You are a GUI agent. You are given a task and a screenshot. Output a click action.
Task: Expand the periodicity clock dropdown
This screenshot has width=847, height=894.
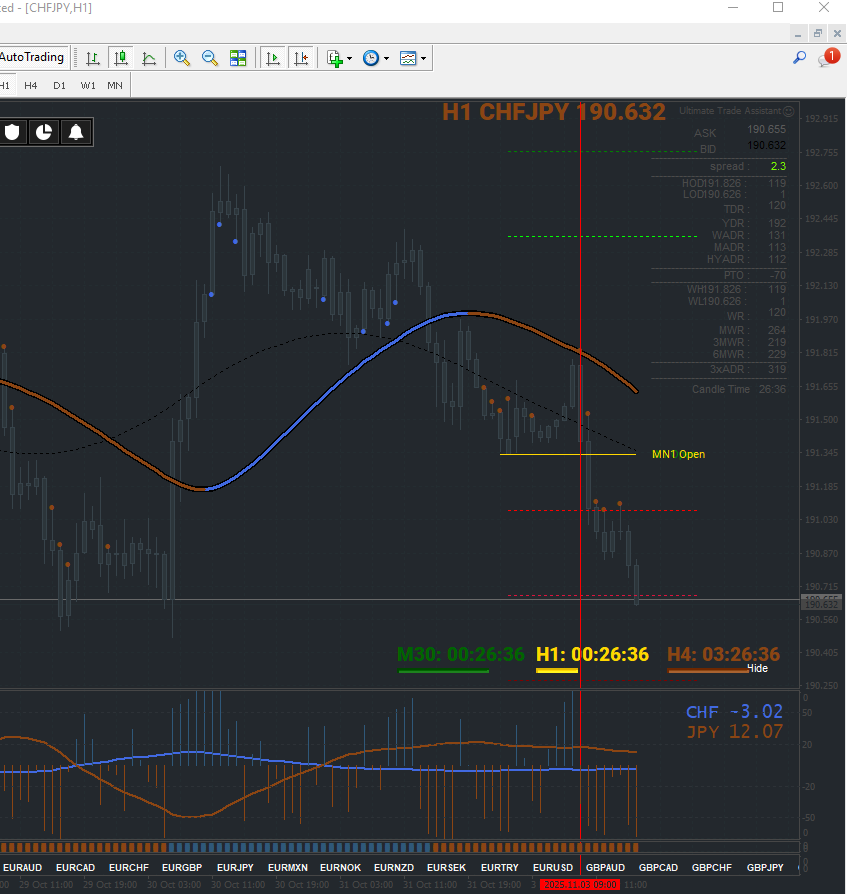coord(386,58)
